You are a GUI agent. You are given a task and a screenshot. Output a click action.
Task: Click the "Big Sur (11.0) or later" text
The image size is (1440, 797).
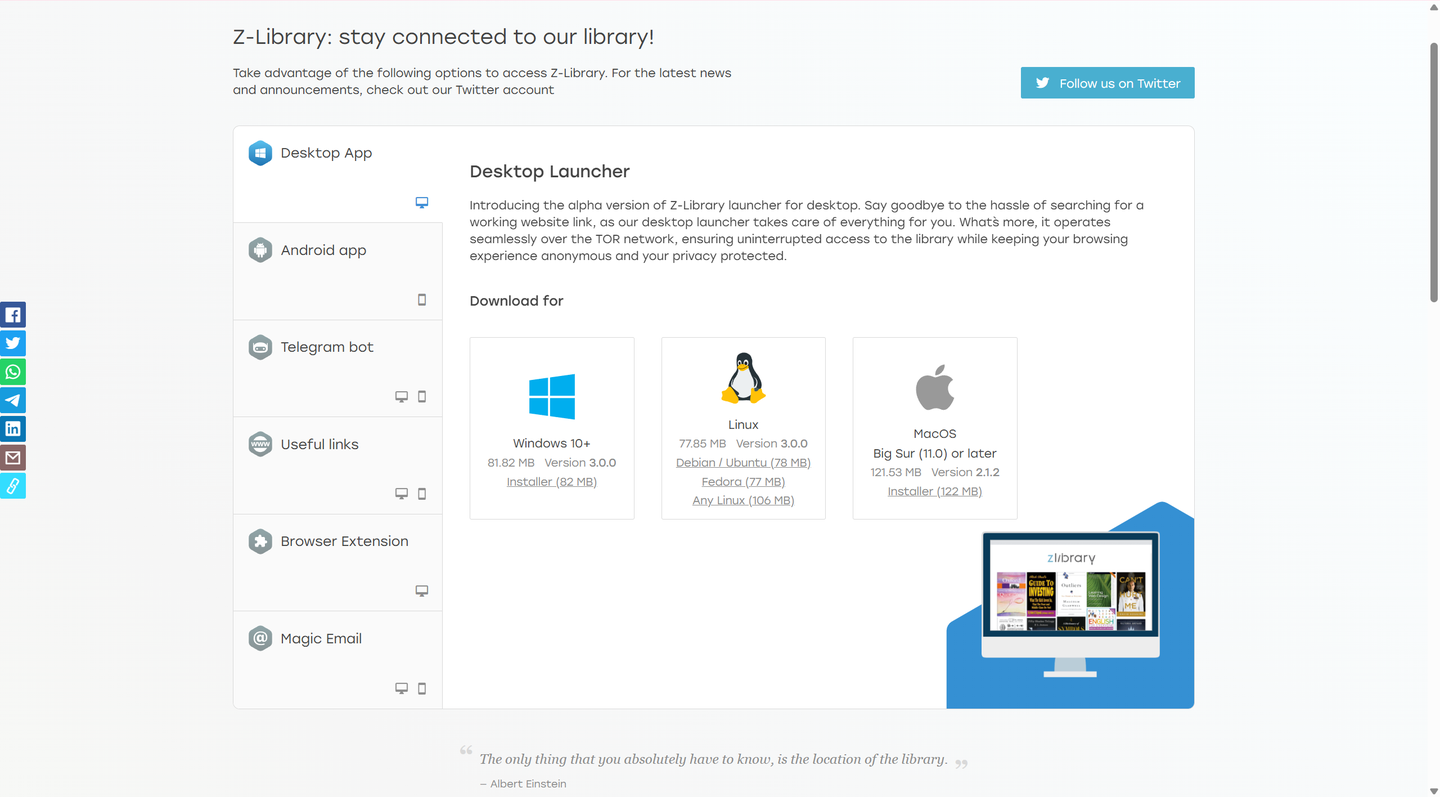pos(935,454)
